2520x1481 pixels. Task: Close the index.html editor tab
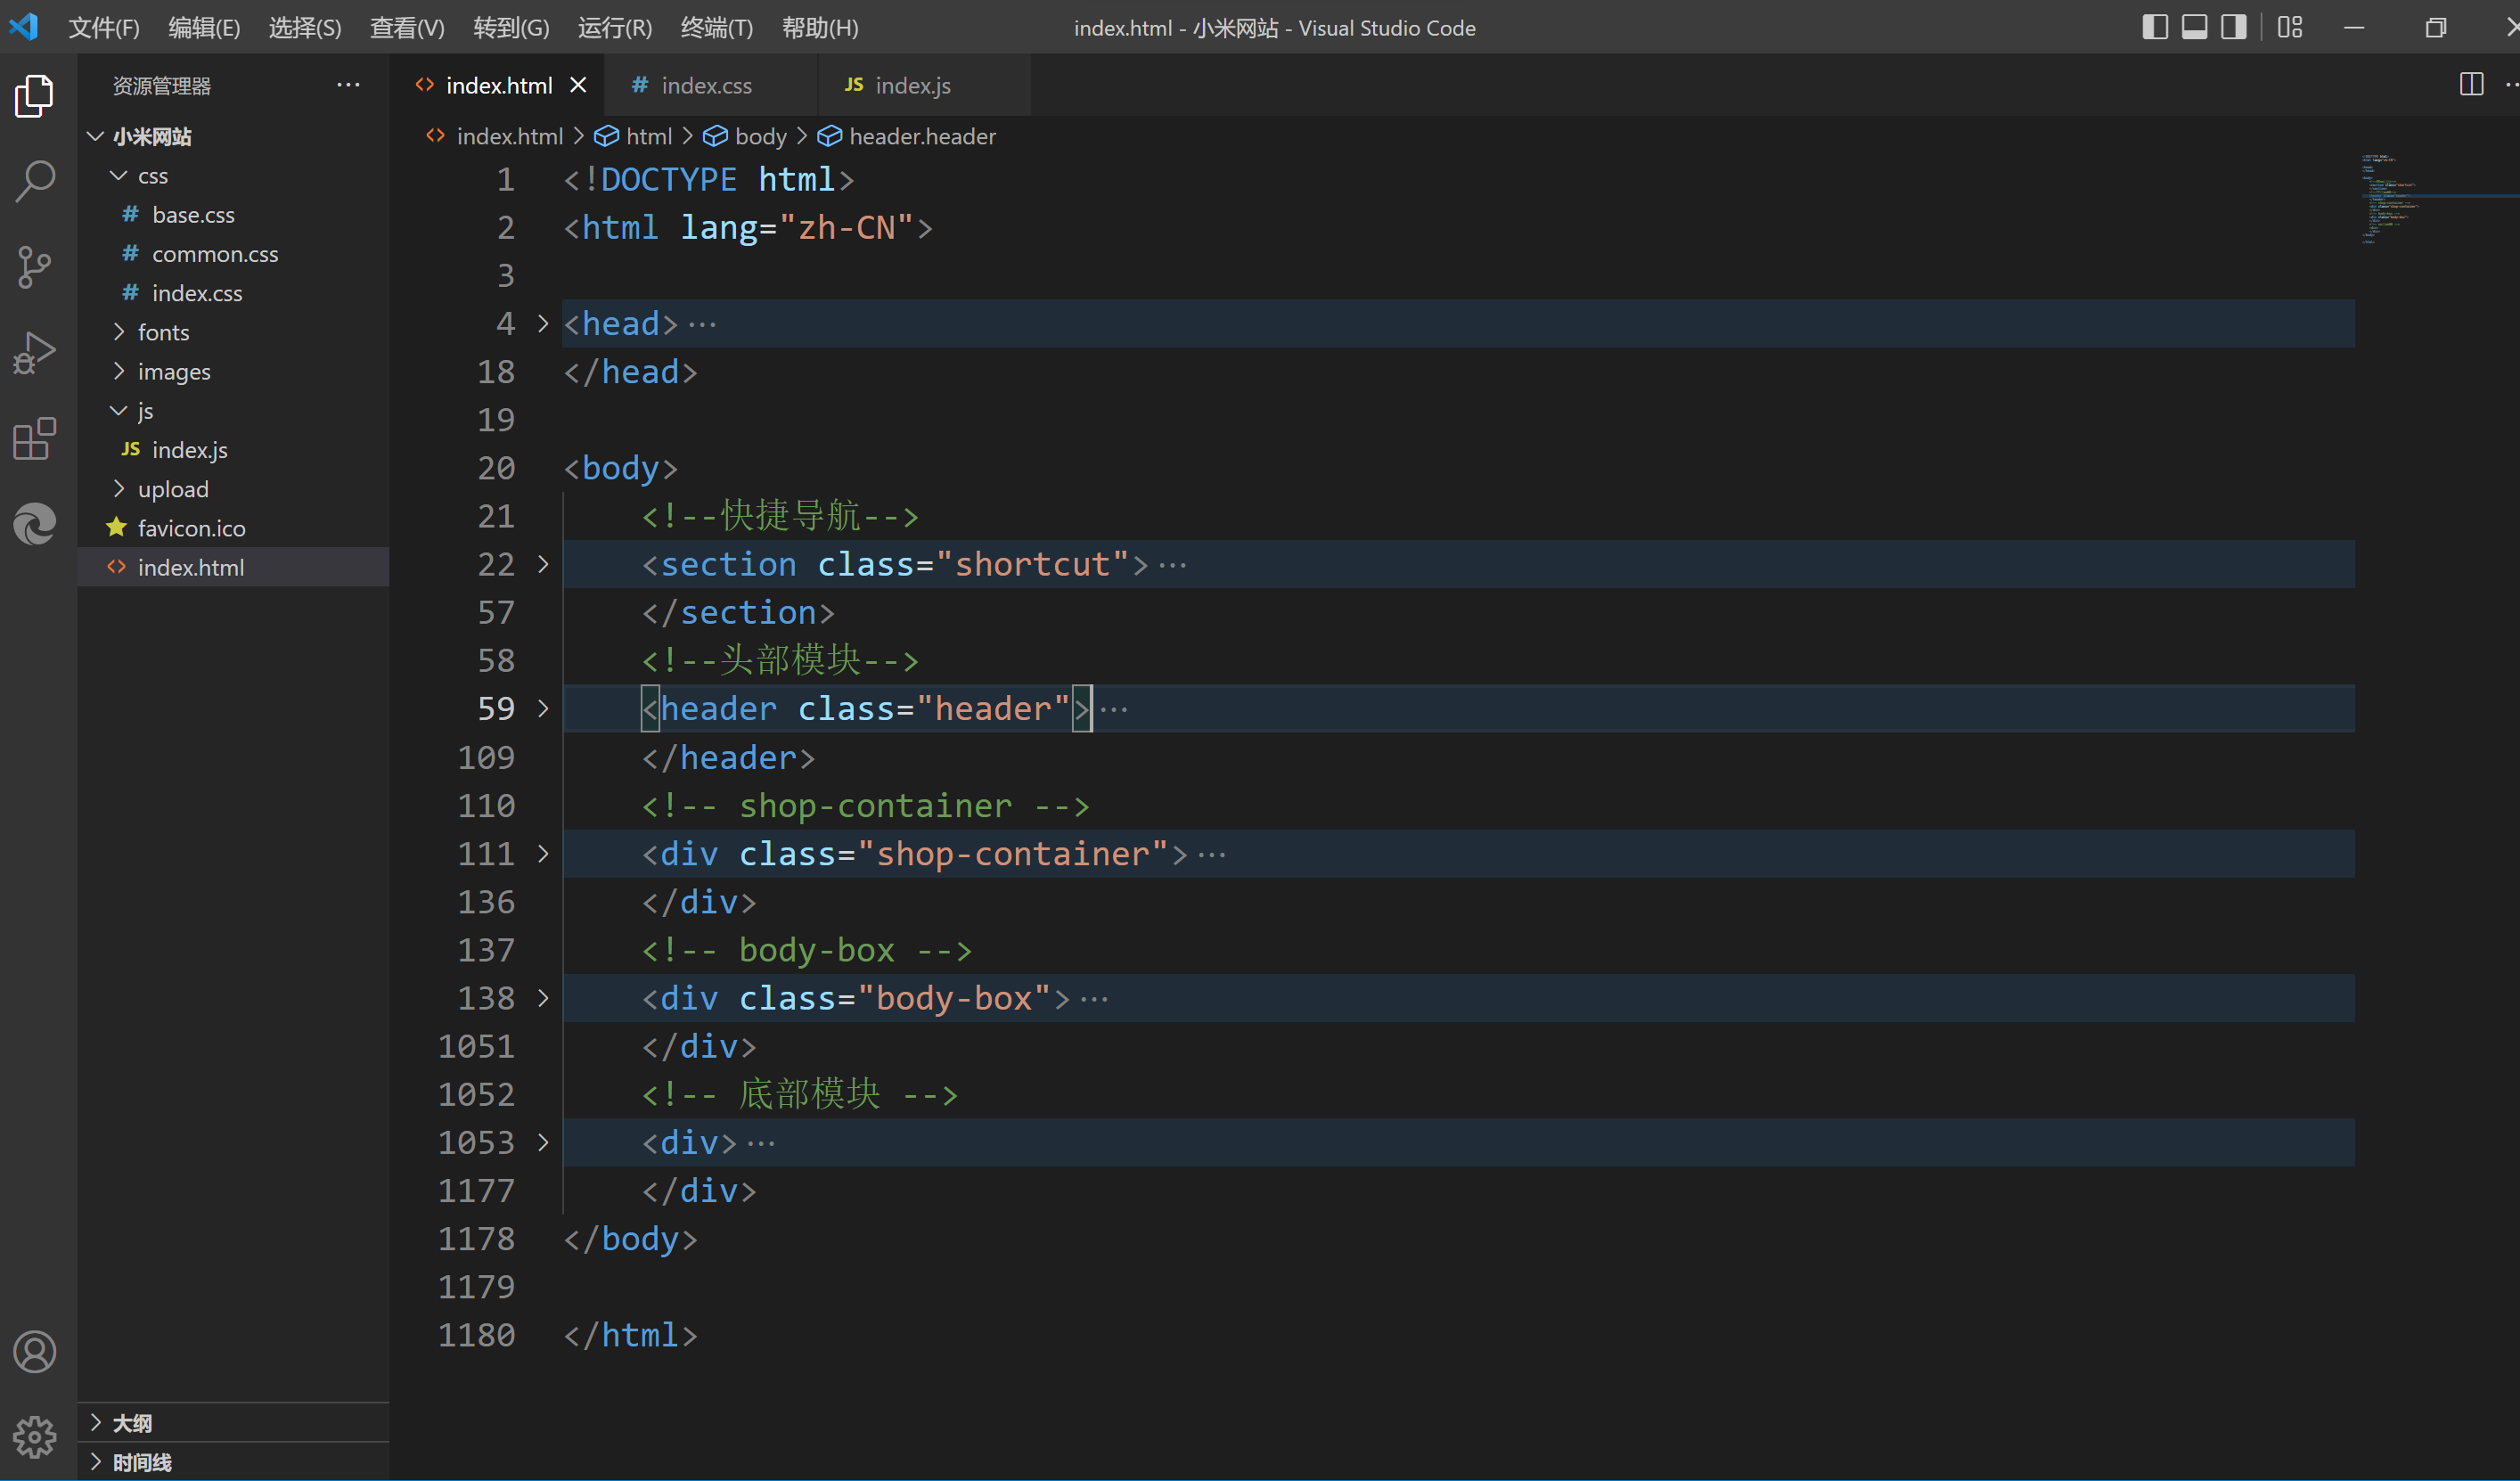(578, 86)
